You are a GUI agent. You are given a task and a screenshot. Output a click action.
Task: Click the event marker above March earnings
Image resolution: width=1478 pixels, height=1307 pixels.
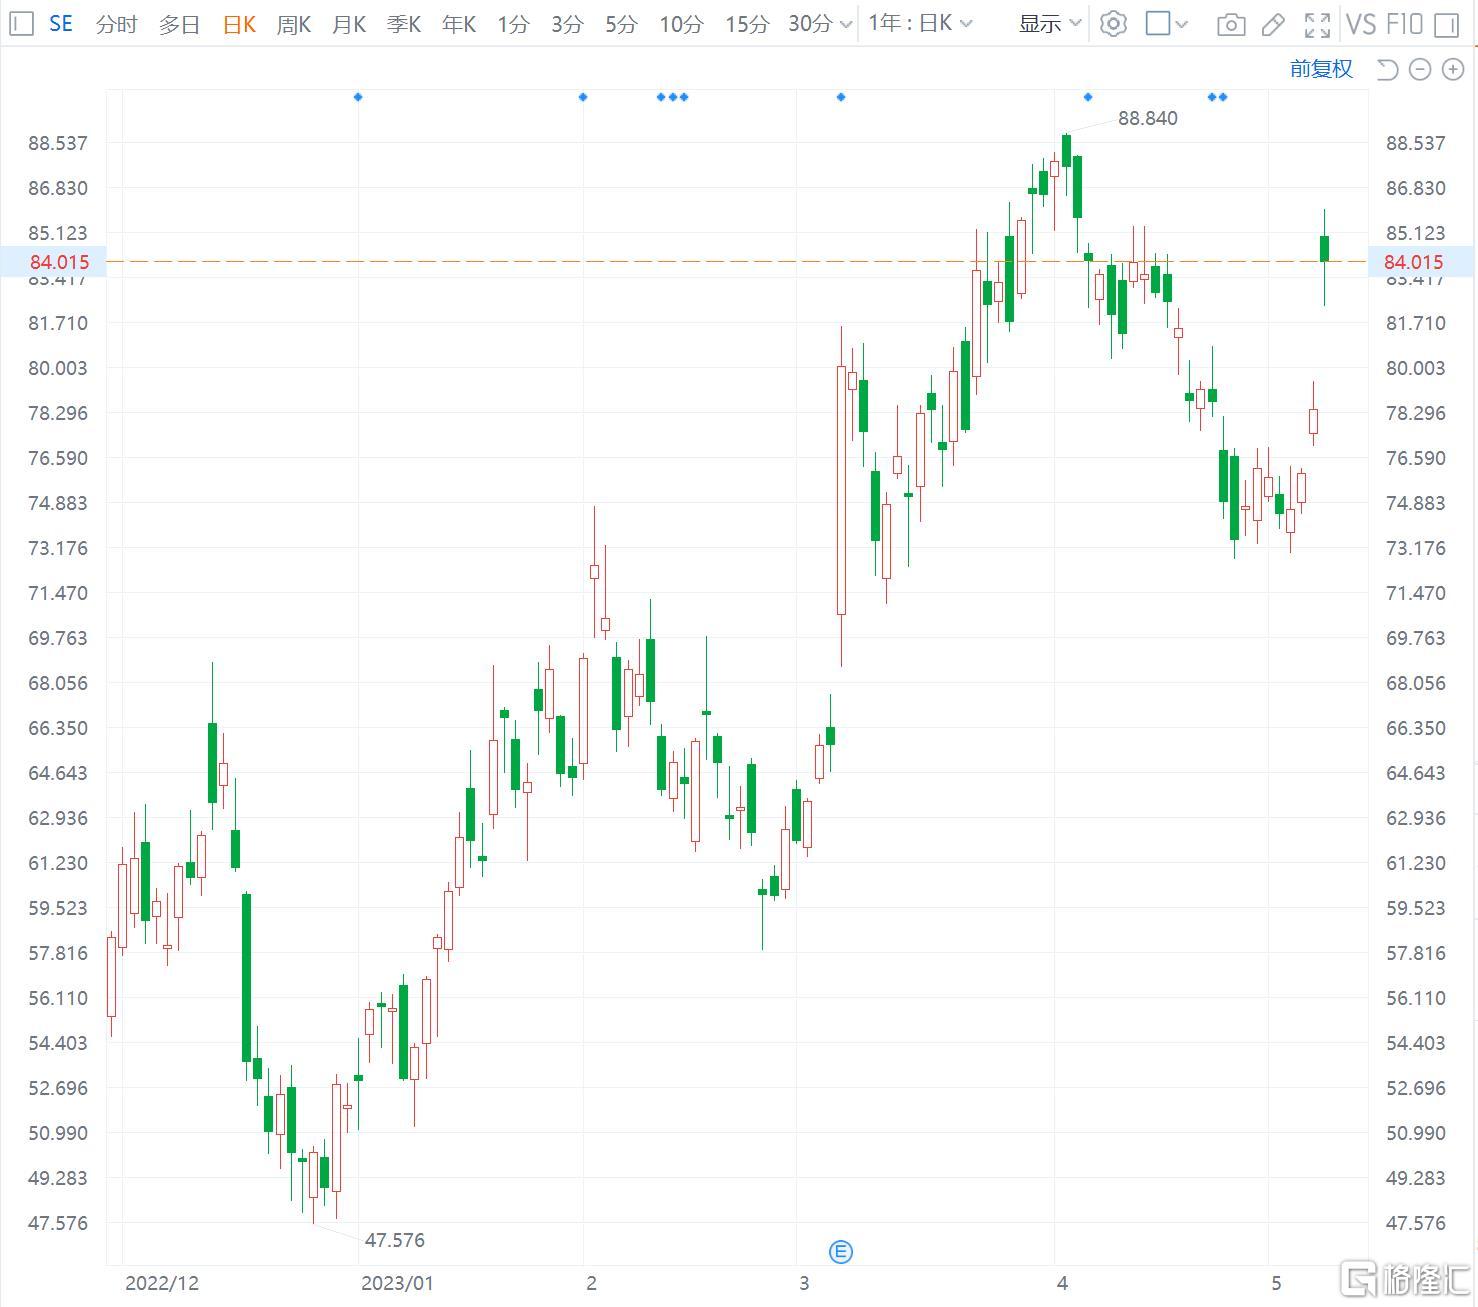(x=841, y=97)
